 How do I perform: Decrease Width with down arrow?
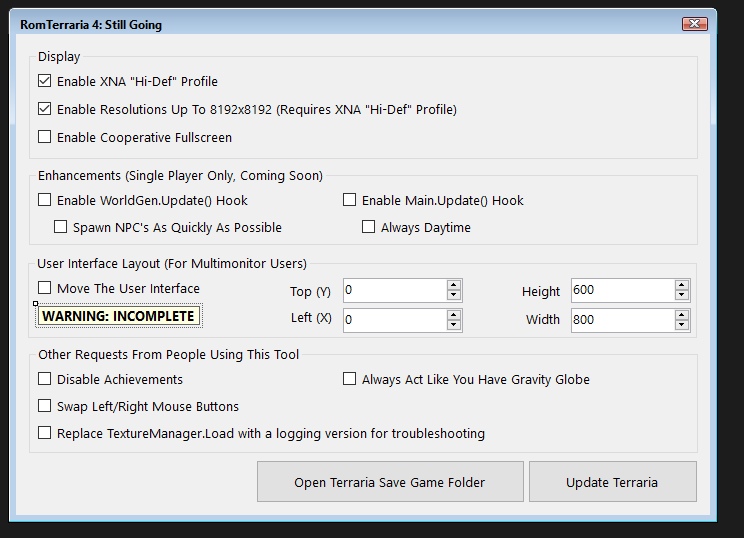pyautogui.click(x=682, y=325)
